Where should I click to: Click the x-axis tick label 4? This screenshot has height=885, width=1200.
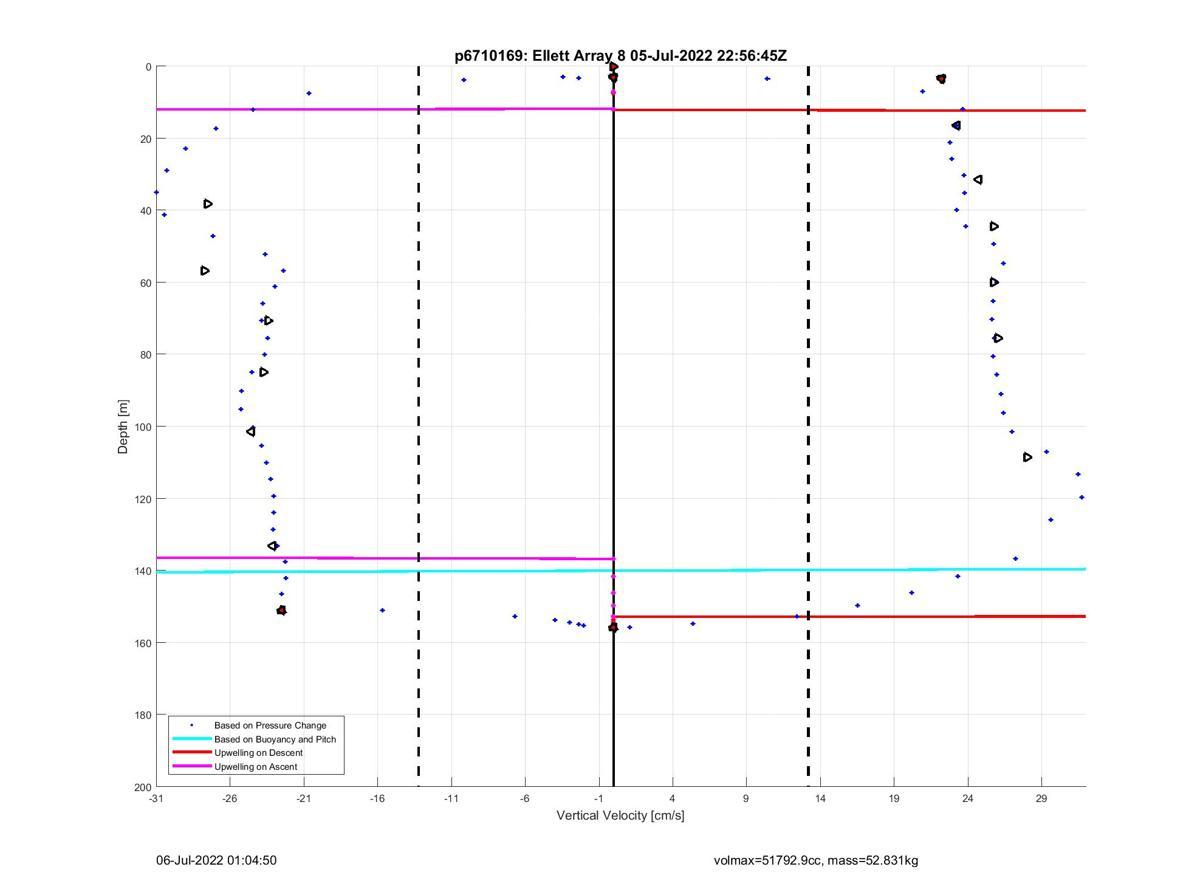click(673, 798)
